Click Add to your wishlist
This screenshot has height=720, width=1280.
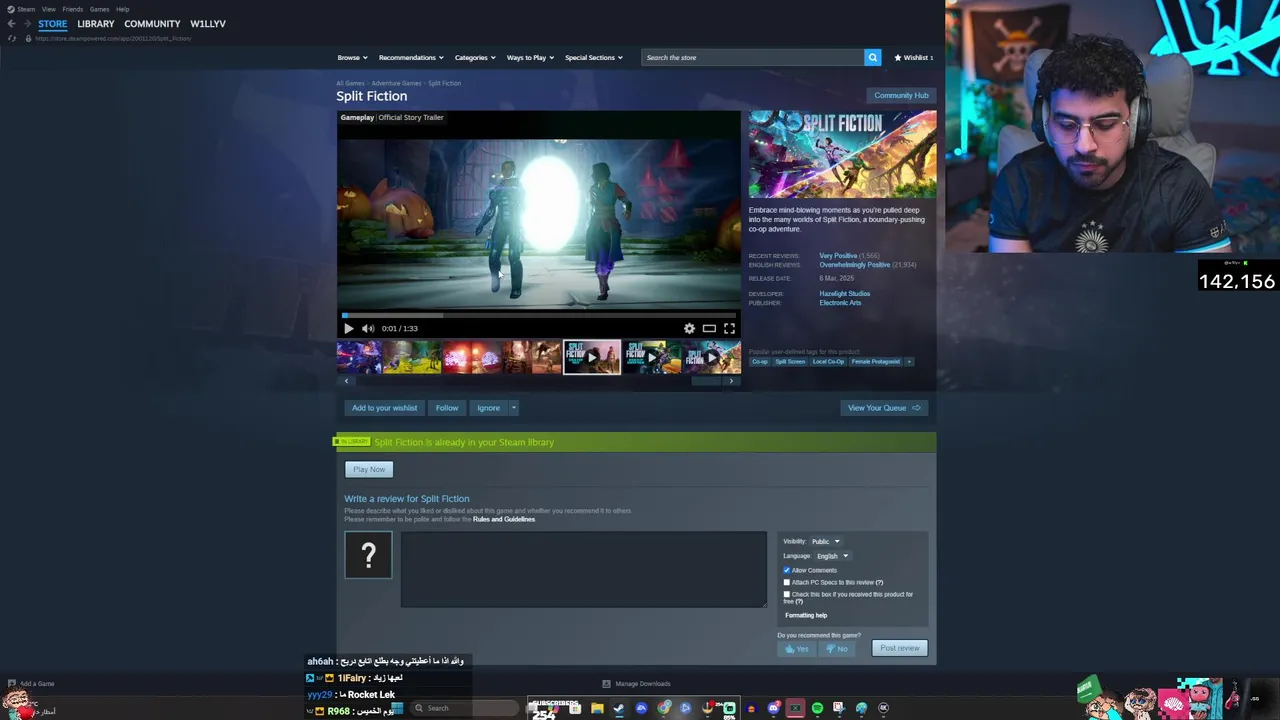(384, 408)
